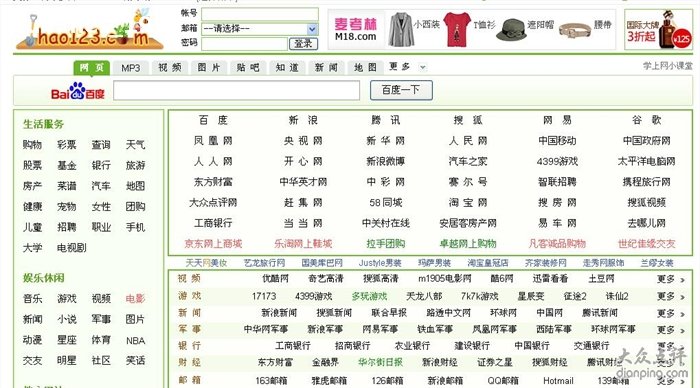Screen dimensions: 700x388
Task: Click the suit jacket product image
Action: tap(400, 29)
